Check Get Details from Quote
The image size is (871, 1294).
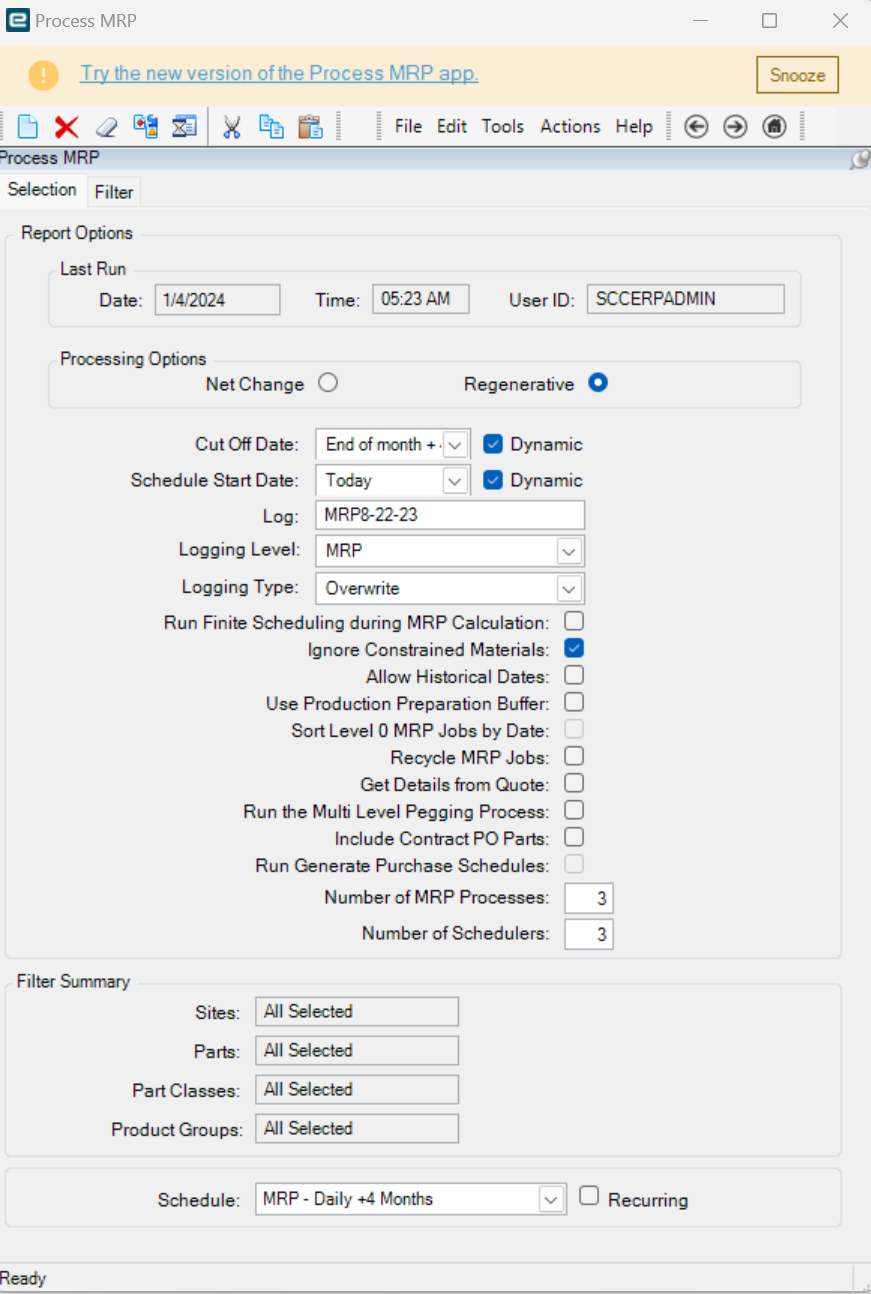tap(574, 783)
